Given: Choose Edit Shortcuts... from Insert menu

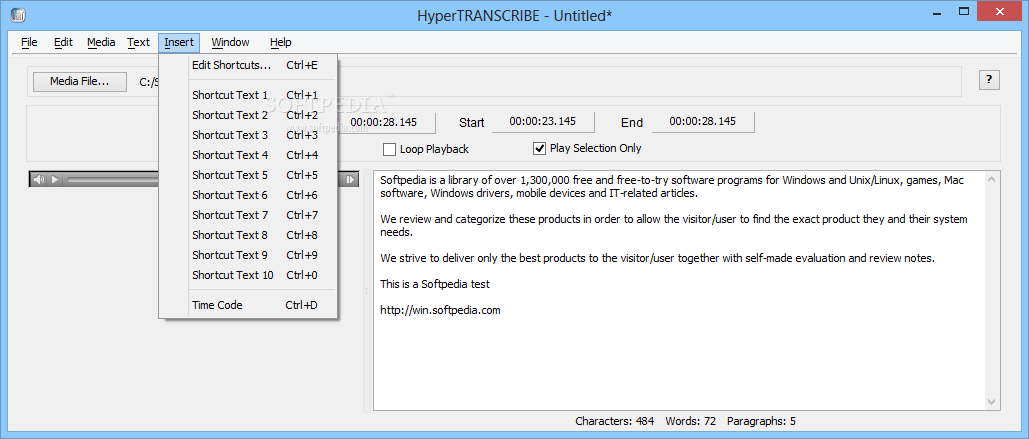Looking at the screenshot, I should pos(248,65).
